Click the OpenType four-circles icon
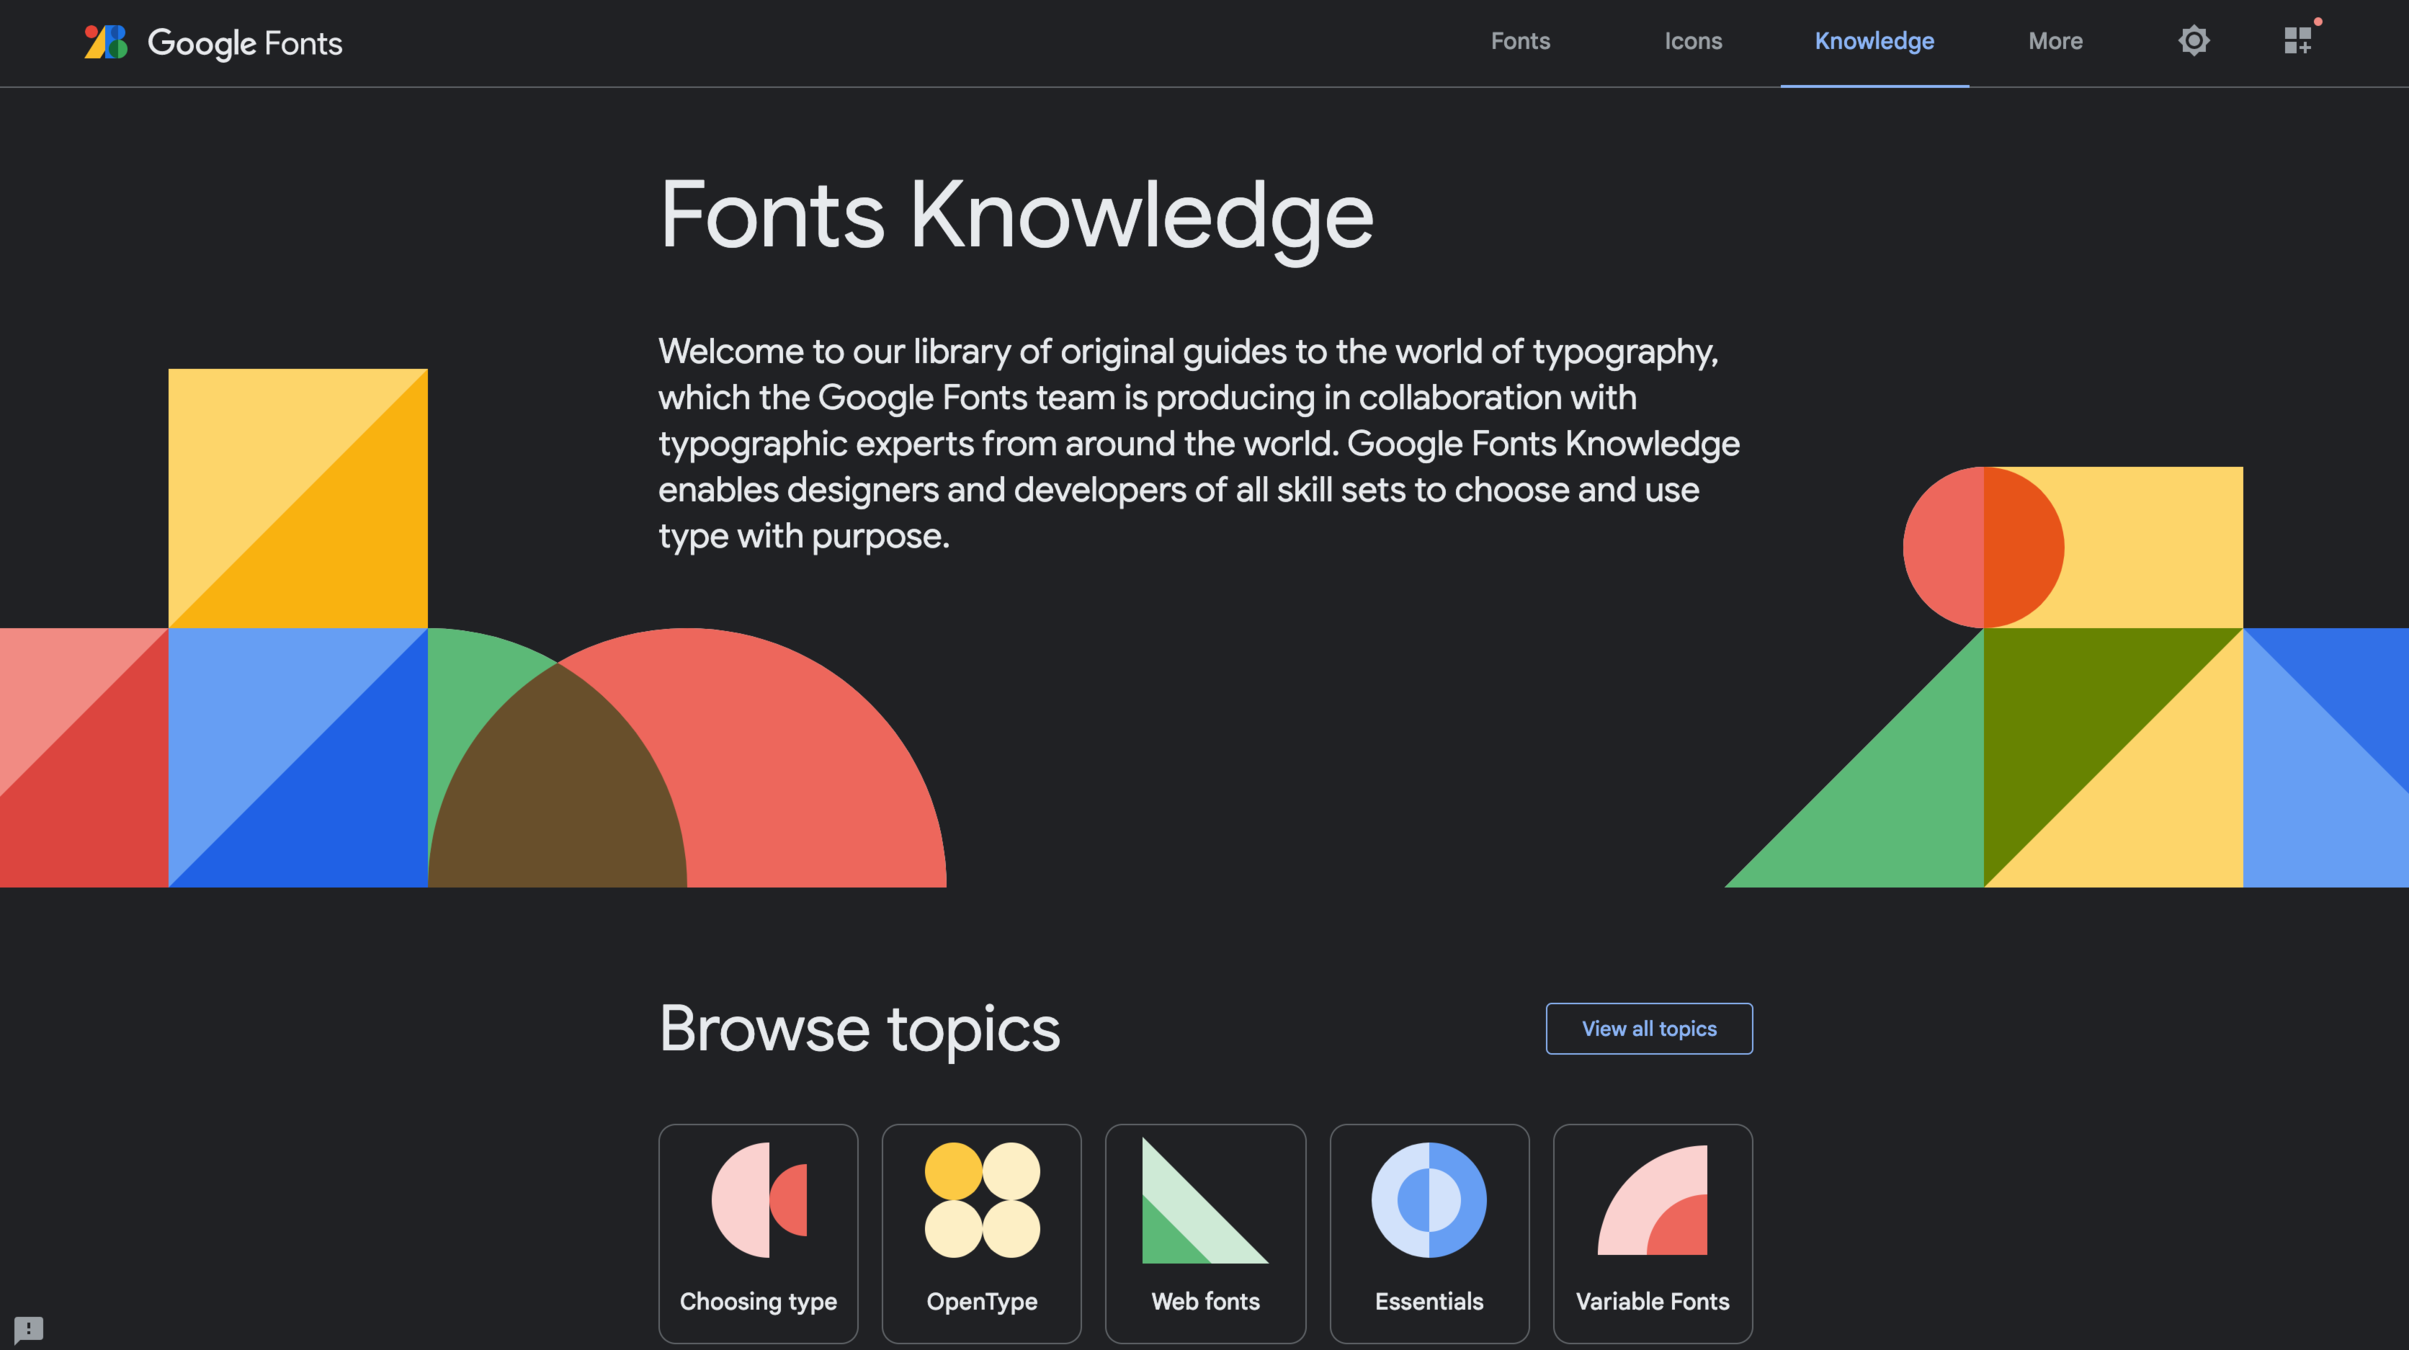The width and height of the screenshot is (2409, 1350). (x=982, y=1199)
